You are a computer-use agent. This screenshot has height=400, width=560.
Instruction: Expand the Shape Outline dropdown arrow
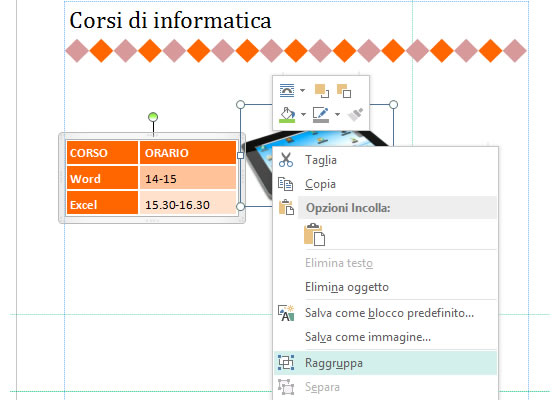(337, 115)
